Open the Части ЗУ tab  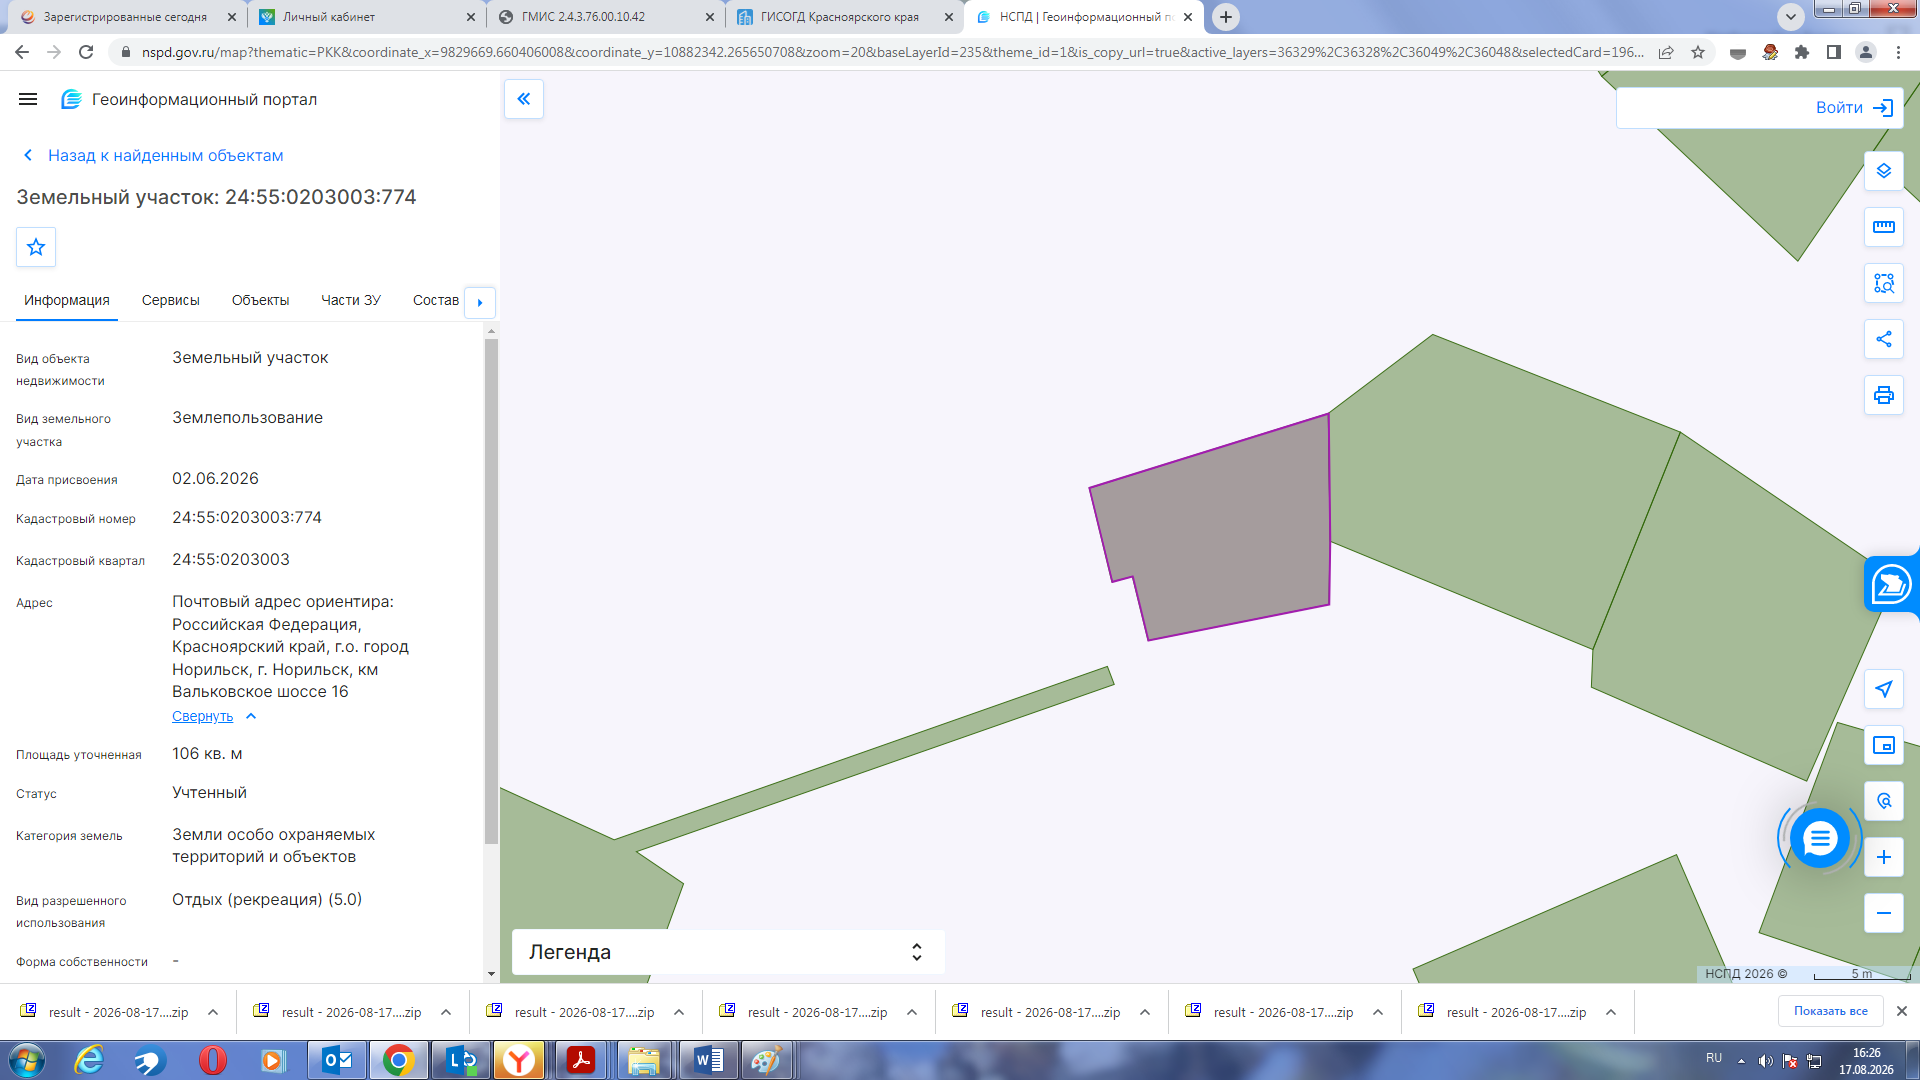click(x=351, y=300)
